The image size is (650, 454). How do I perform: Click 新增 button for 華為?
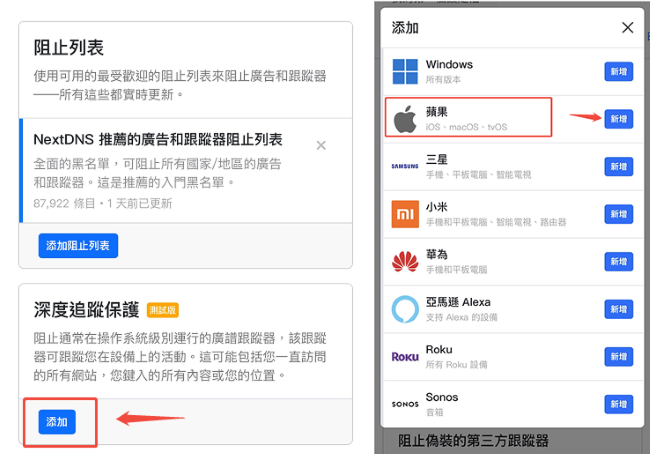[x=618, y=262]
